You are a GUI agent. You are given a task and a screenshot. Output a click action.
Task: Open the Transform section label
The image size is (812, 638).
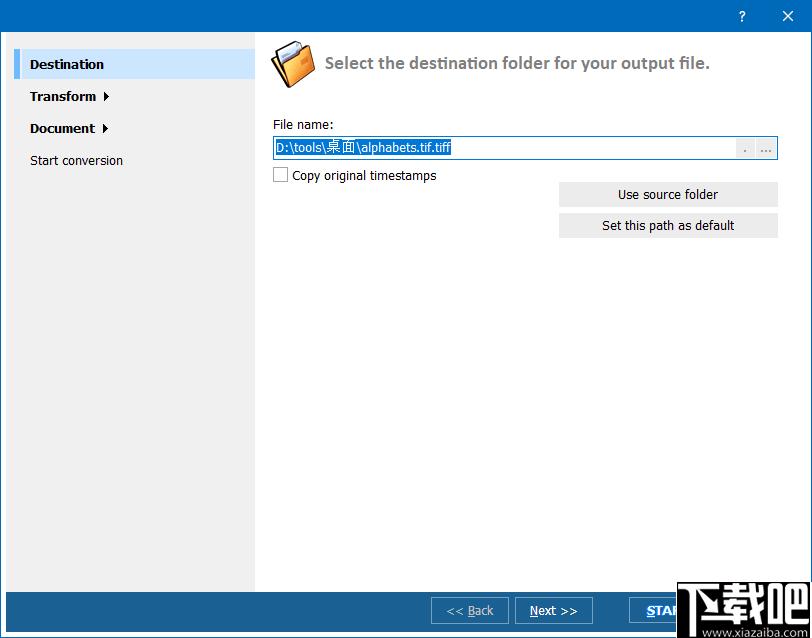click(63, 96)
